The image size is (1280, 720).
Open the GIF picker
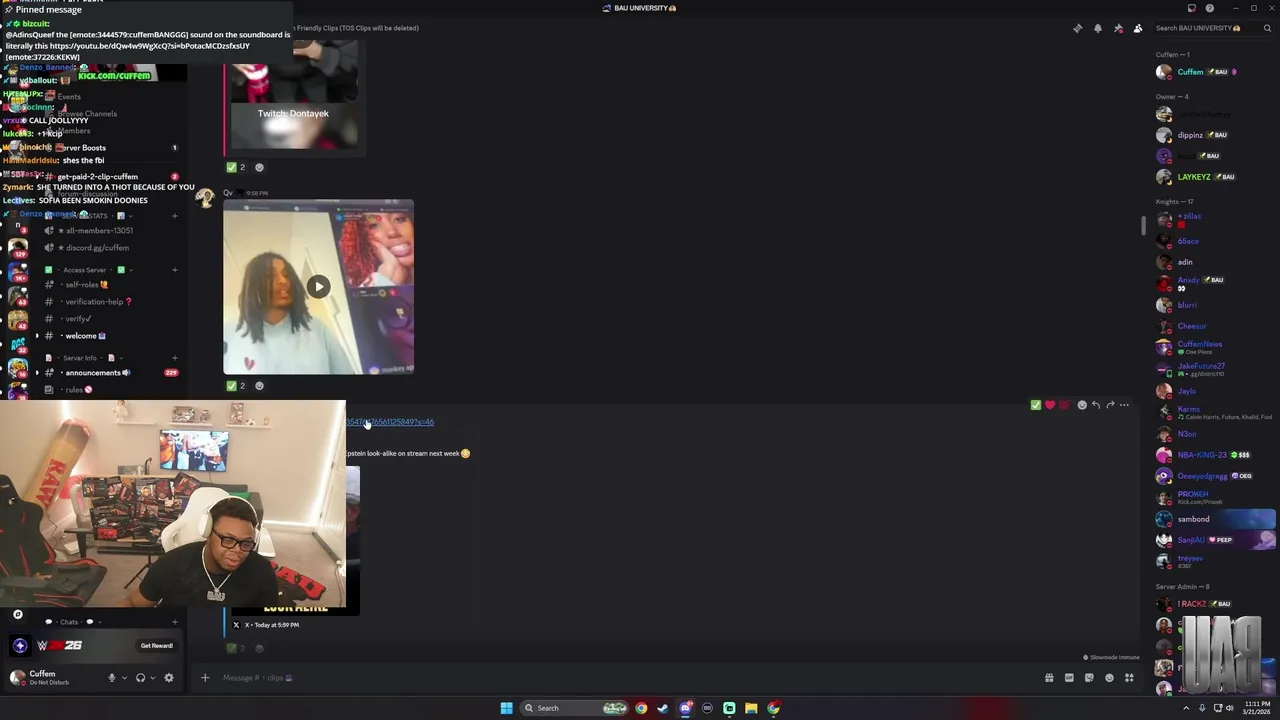point(1069,678)
